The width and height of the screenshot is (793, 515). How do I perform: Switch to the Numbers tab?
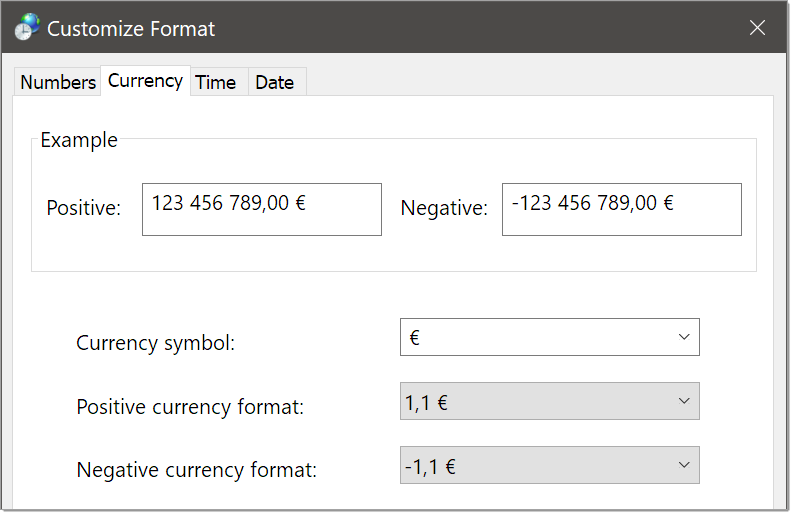[58, 82]
